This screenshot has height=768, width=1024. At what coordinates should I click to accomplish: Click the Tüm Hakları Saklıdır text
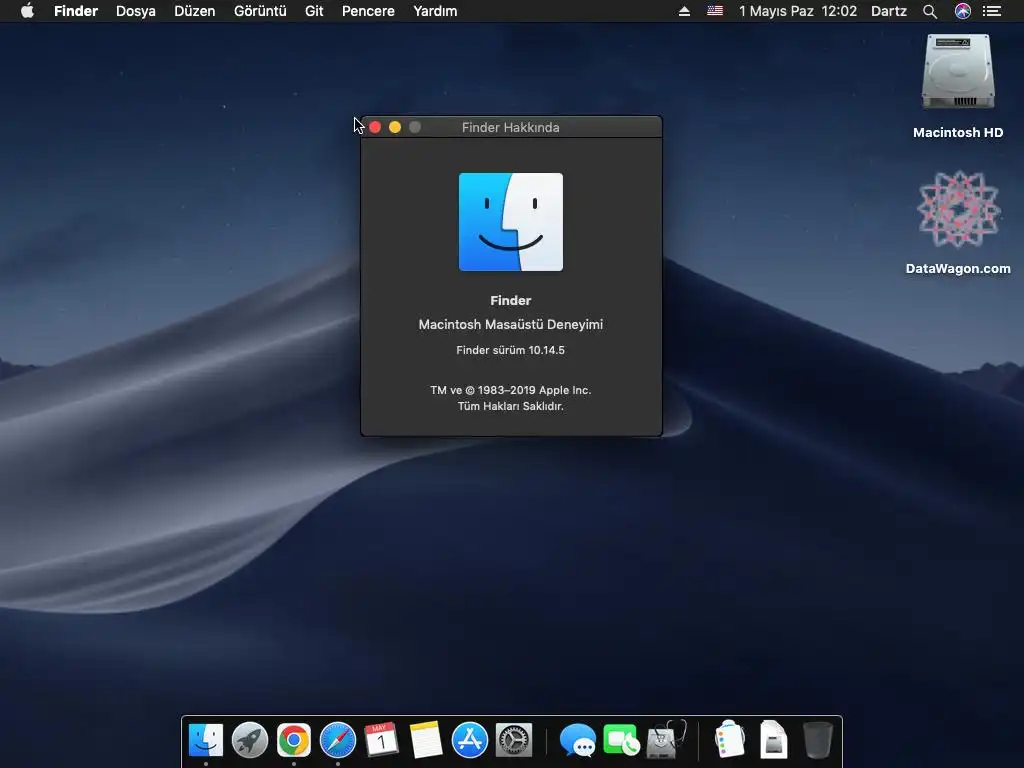511,406
